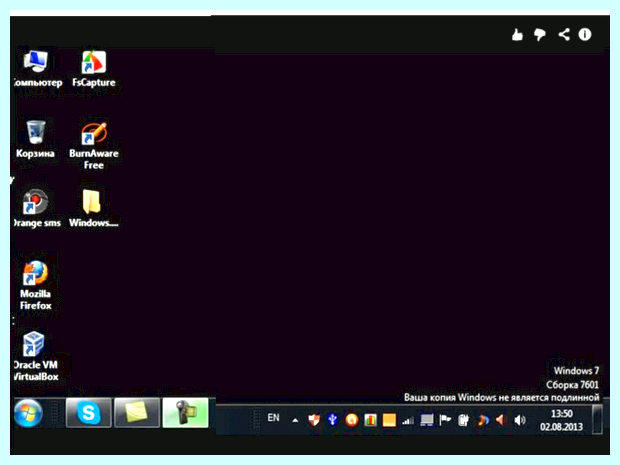The image size is (620, 465).
Task: Open the white volume speaker icon
Action: point(520,420)
